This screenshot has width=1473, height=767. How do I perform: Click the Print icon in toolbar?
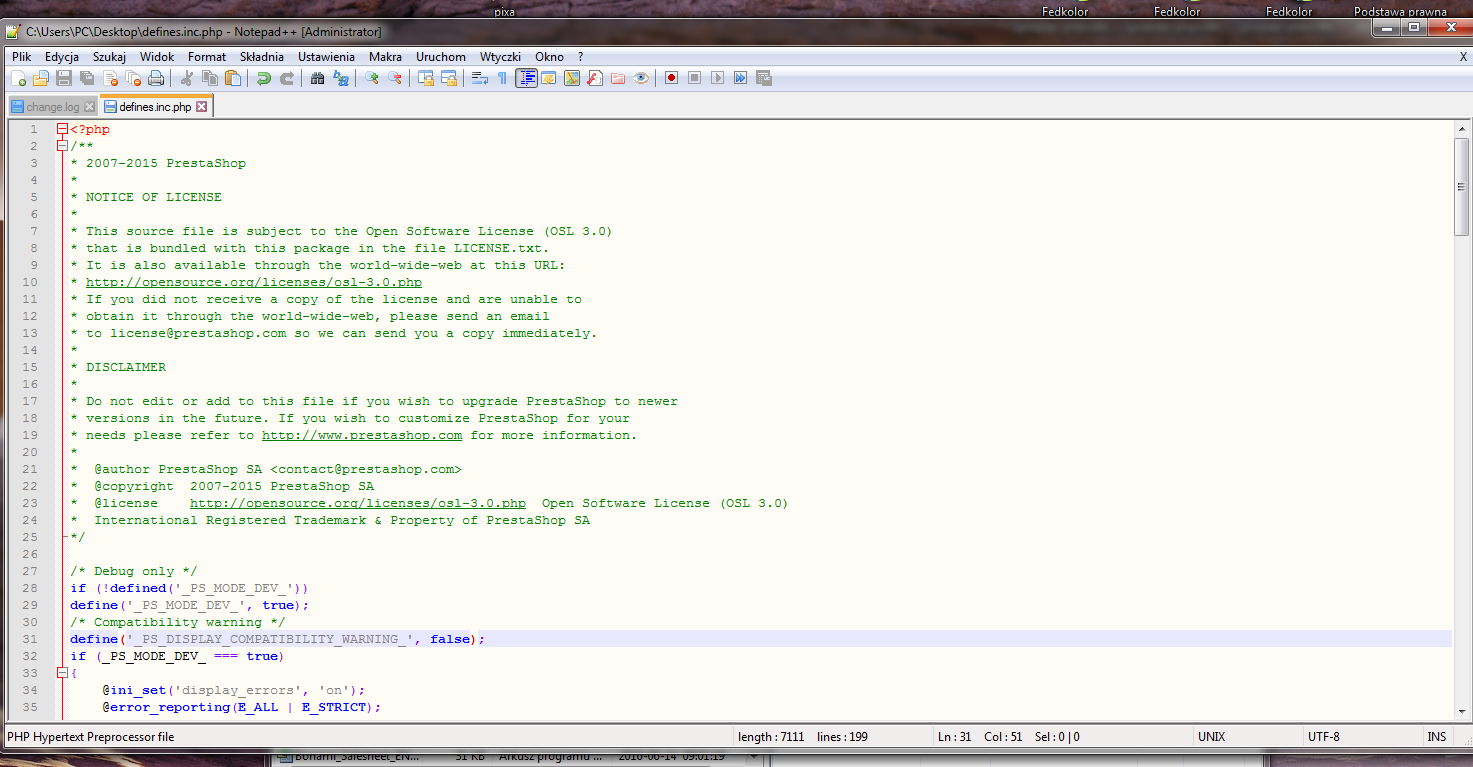point(156,78)
